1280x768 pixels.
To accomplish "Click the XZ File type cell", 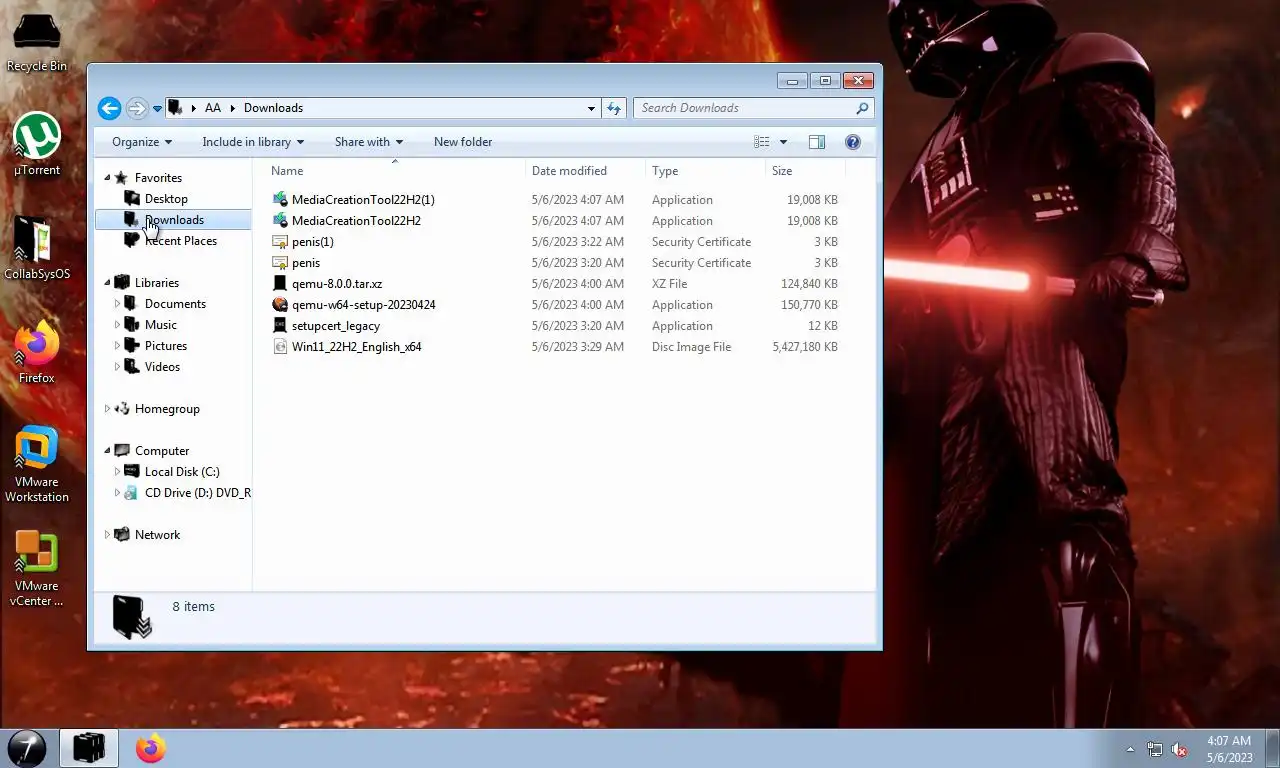I will click(669, 284).
